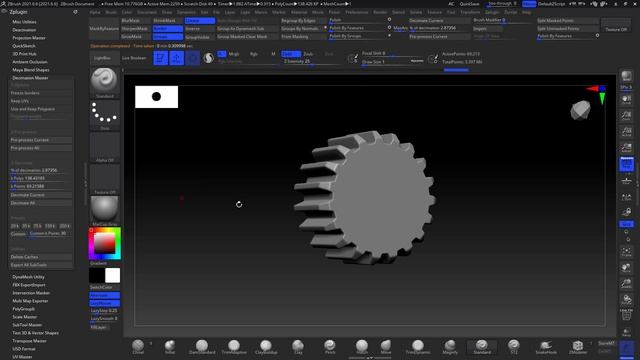Select the TrimDynamic brush

tap(418, 347)
